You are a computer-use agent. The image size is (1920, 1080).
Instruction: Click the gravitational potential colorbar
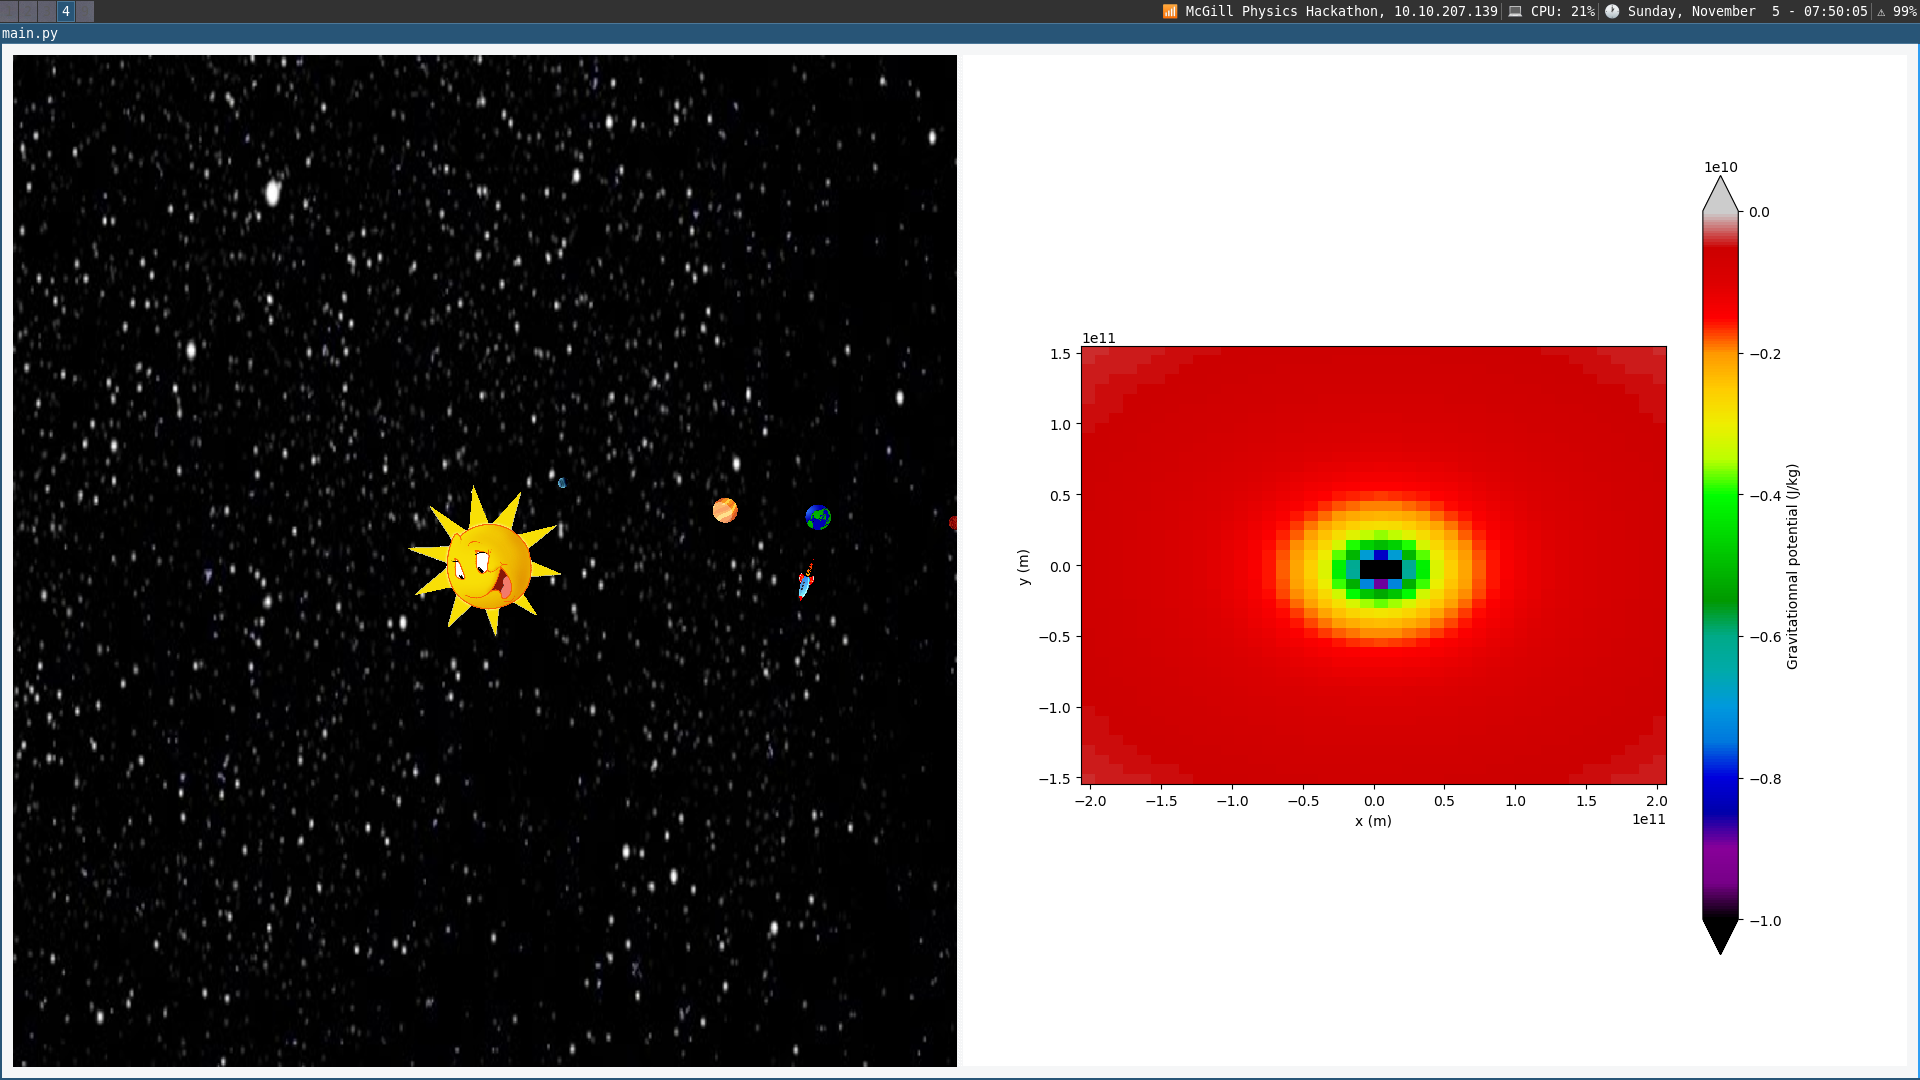(1720, 565)
